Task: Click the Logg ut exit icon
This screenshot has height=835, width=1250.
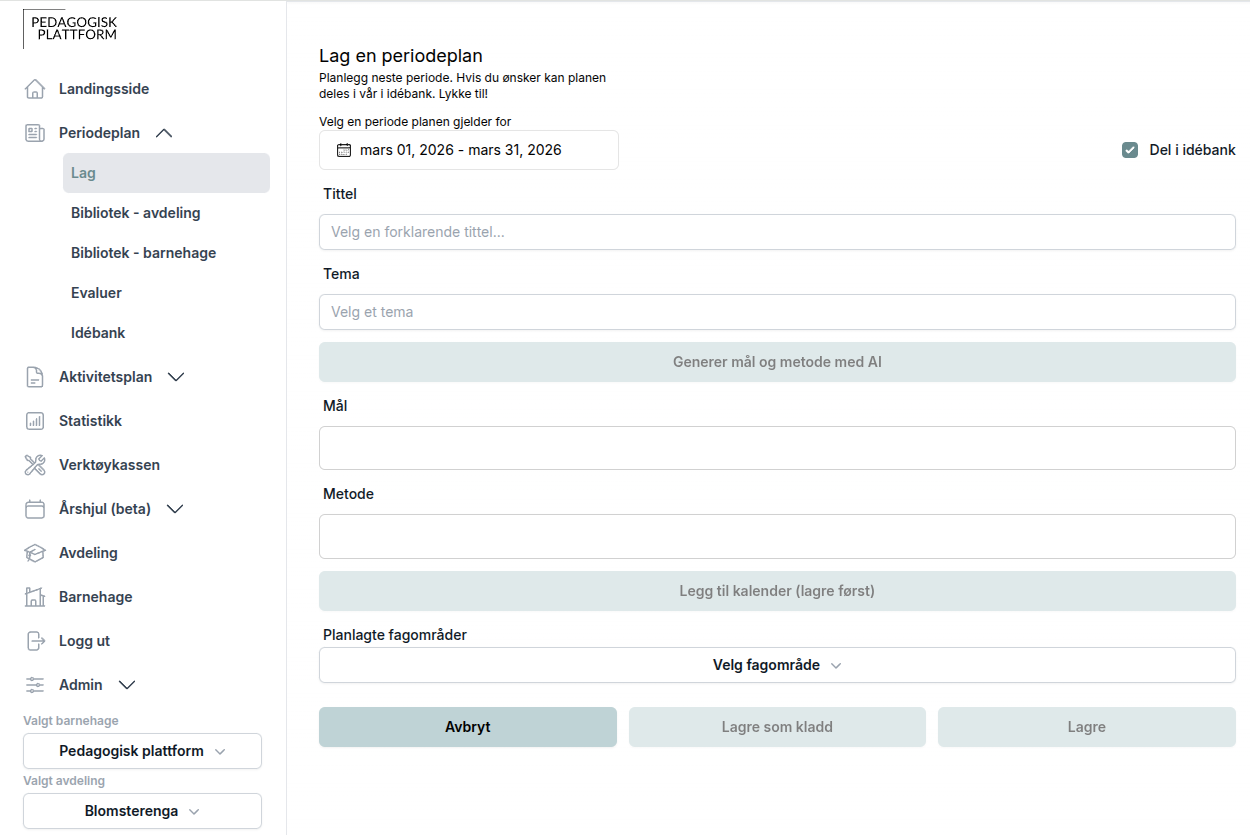Action: [35, 641]
